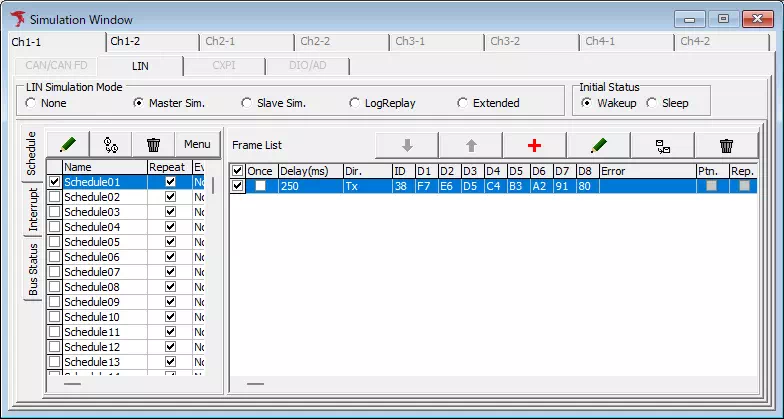Move frame up with the up arrow
784x419 pixels.
click(x=470, y=145)
